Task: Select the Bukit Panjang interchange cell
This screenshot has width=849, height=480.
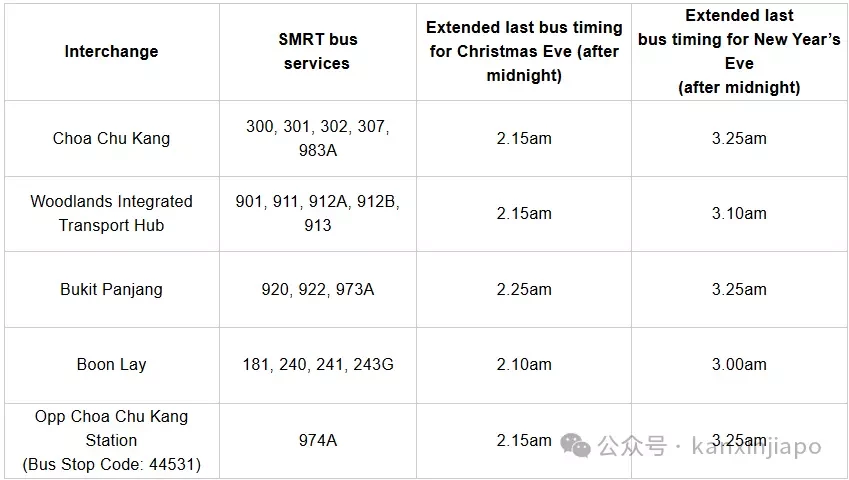Action: coord(112,290)
